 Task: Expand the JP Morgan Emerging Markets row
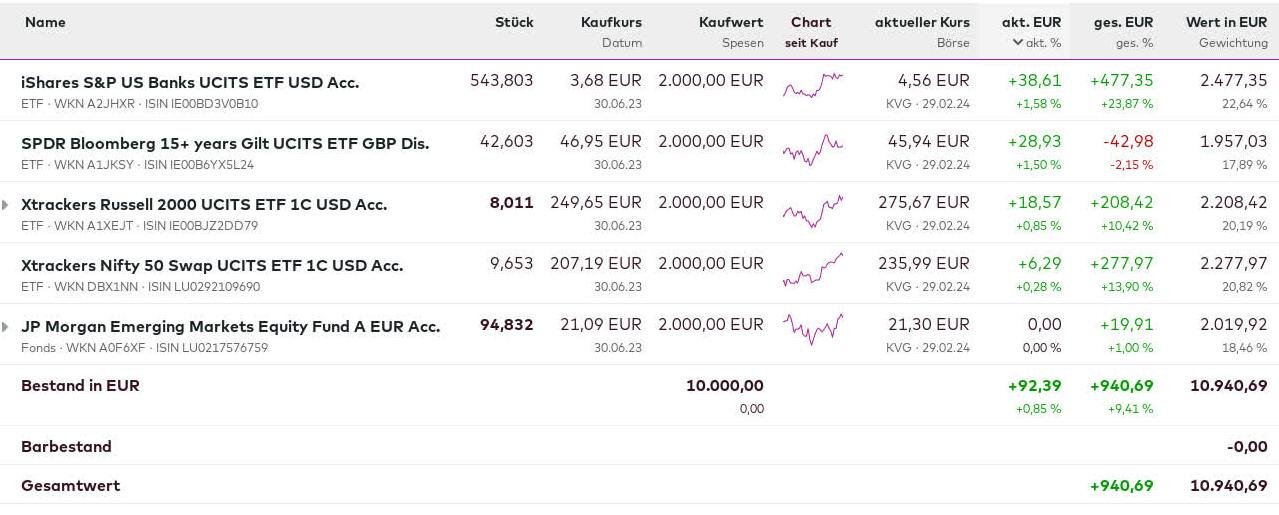tap(6, 327)
